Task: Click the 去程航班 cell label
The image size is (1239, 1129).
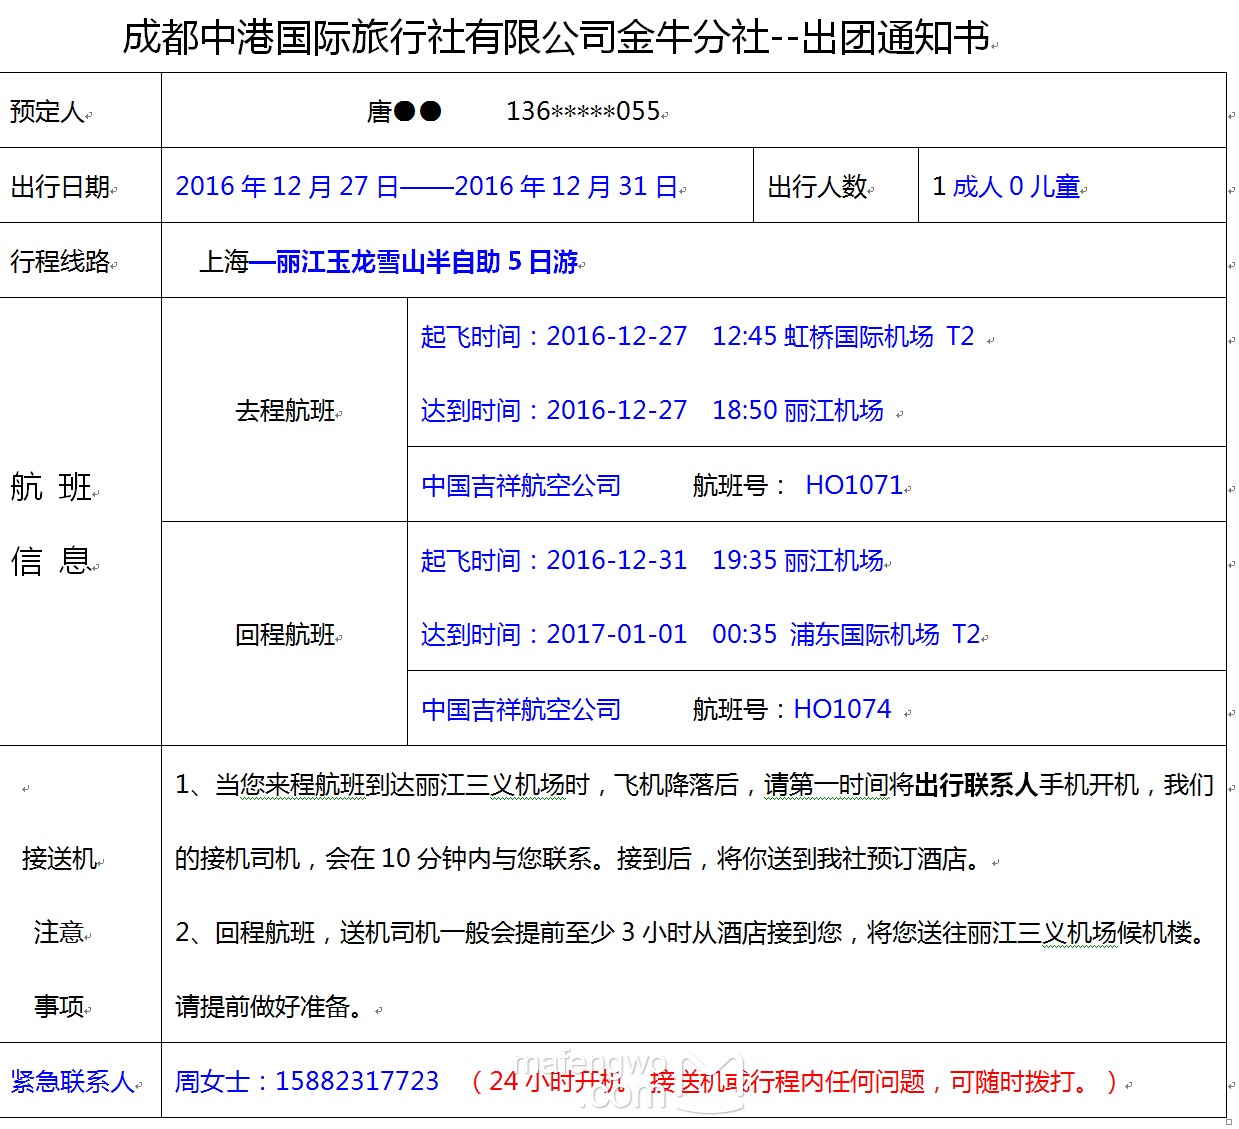Action: click(285, 411)
